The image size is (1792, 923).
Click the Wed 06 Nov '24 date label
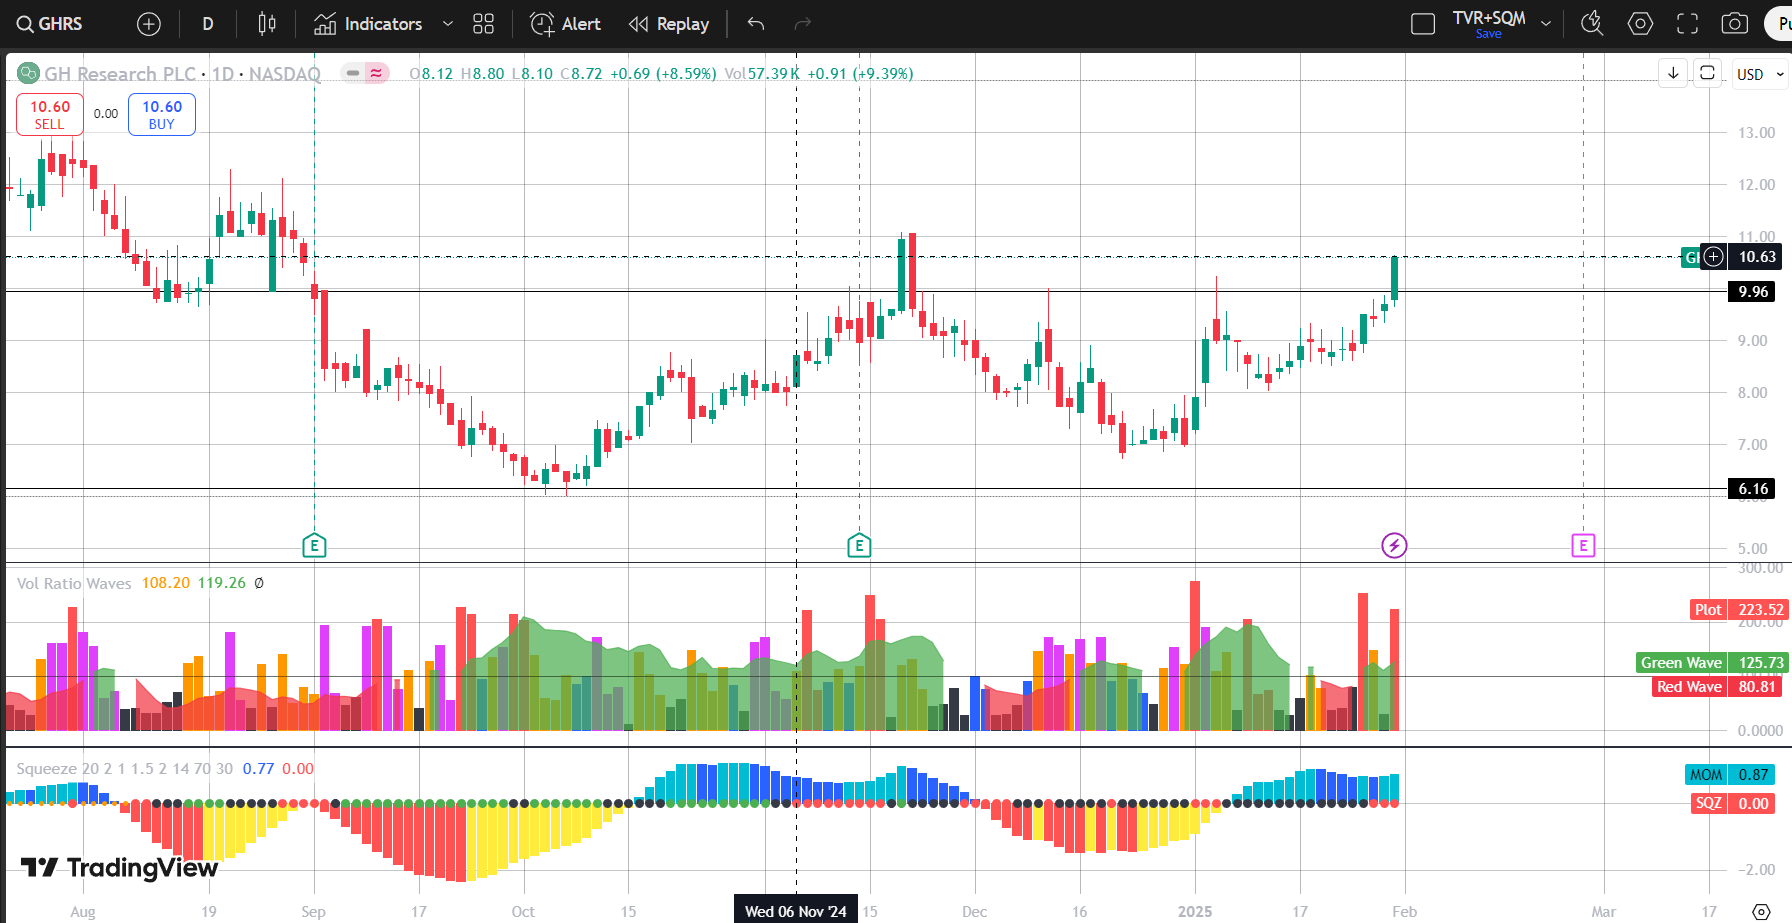796,911
